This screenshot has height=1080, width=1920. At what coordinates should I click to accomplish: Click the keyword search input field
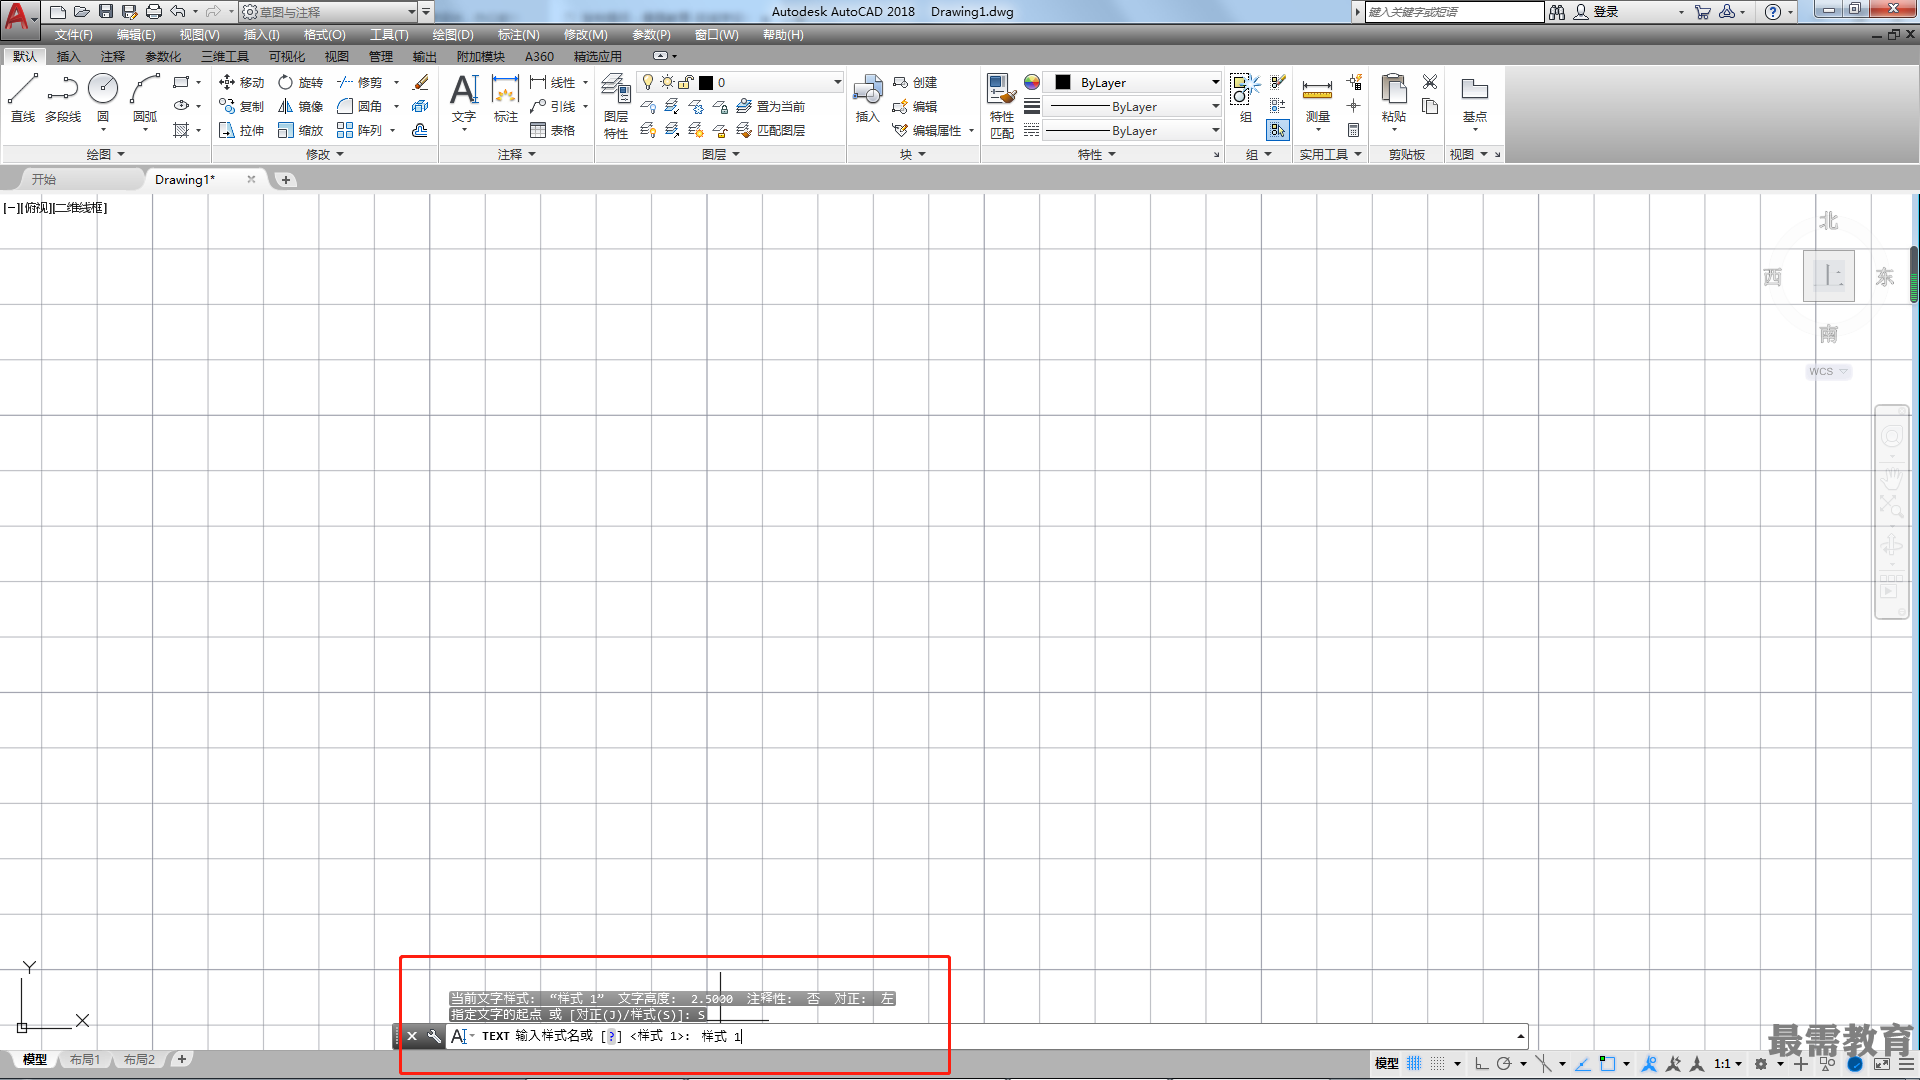(x=1454, y=12)
